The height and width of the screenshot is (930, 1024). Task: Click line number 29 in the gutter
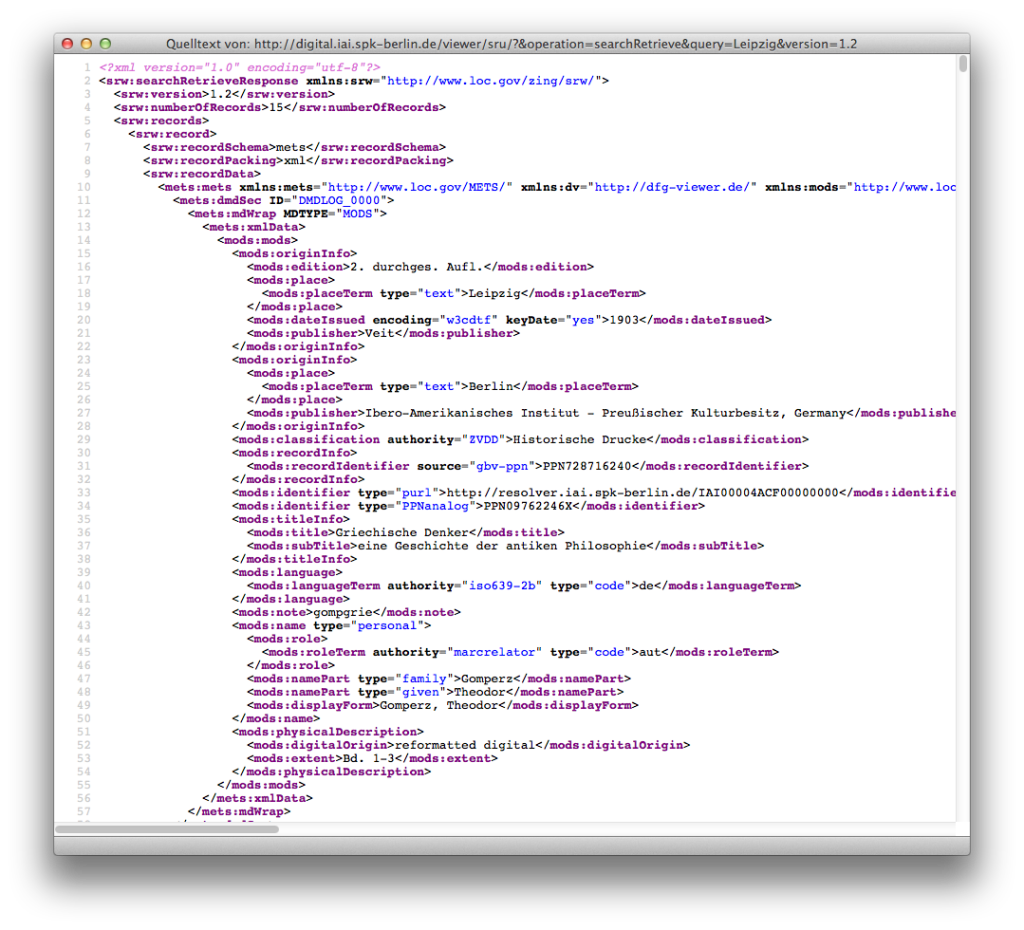click(x=84, y=440)
